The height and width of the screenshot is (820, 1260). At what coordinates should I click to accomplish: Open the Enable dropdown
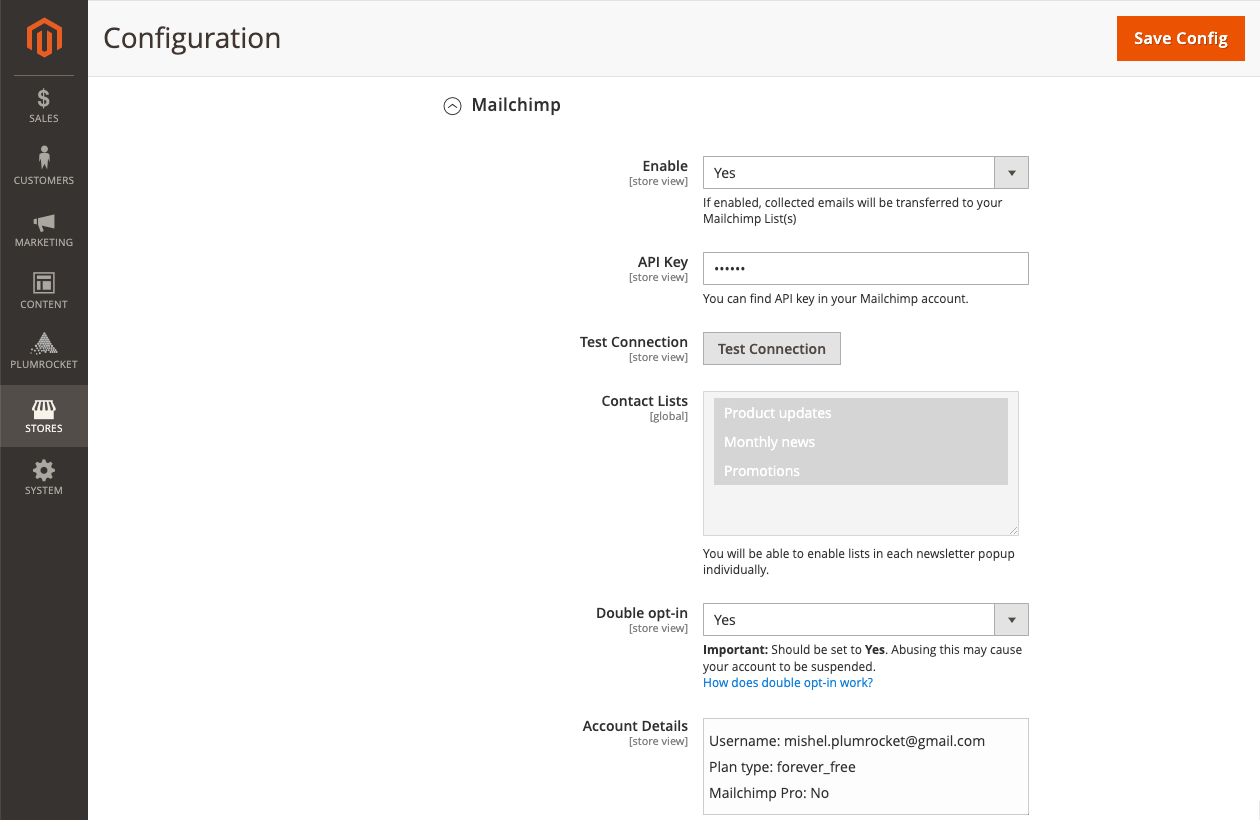pyautogui.click(x=1010, y=172)
